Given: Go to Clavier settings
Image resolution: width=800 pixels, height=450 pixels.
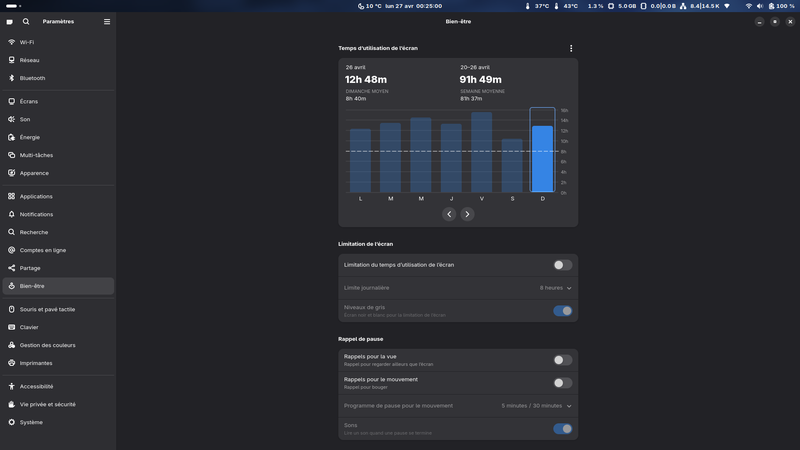Looking at the screenshot, I should [x=58, y=327].
